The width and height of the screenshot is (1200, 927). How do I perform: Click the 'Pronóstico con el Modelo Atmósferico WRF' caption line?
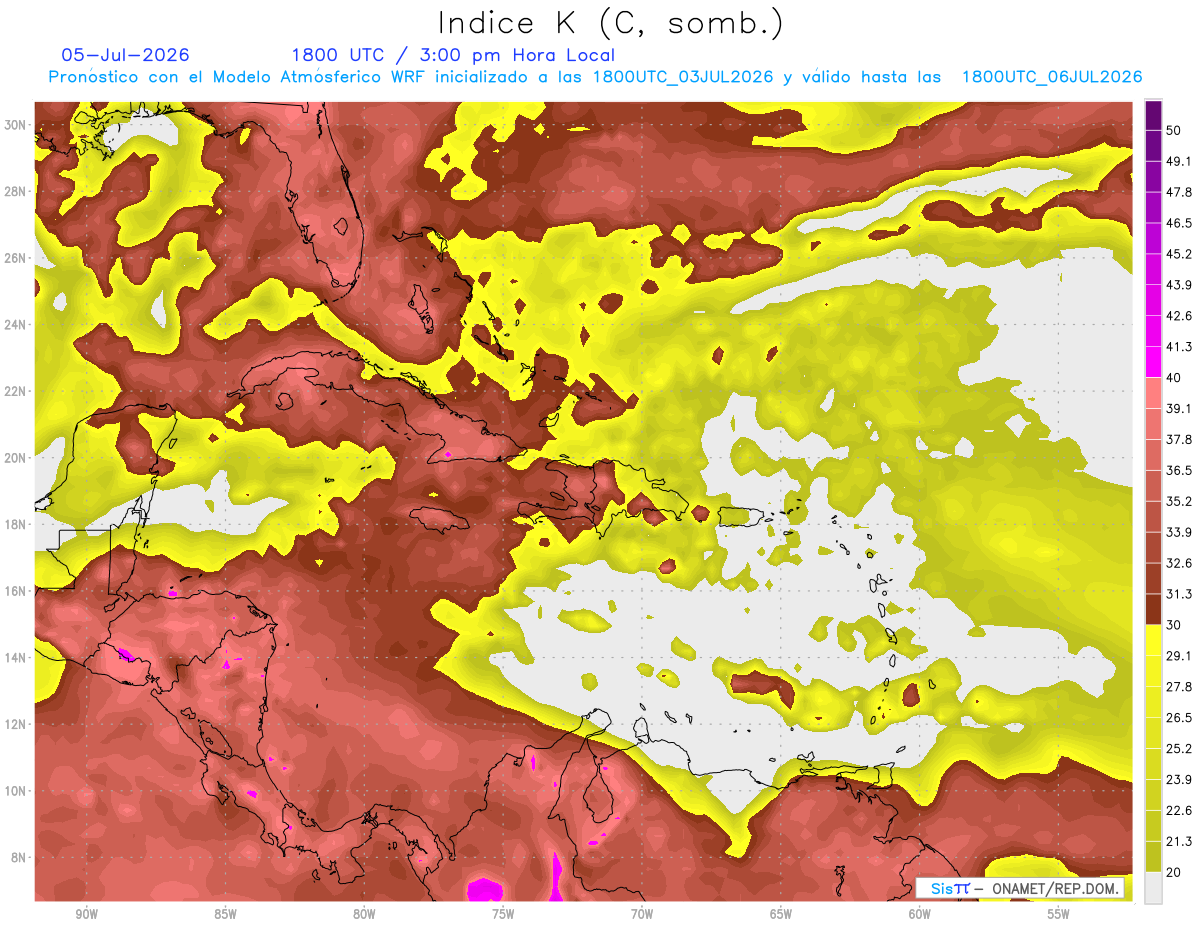[596, 77]
